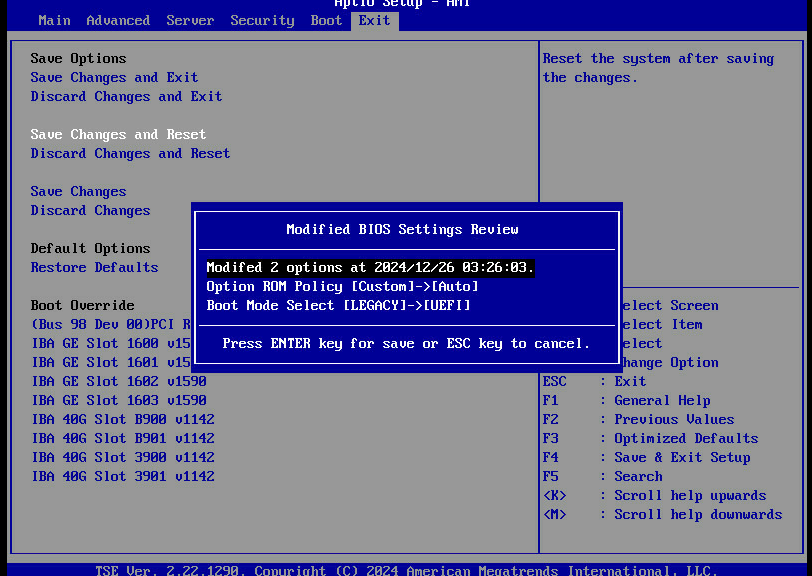Choose Discard Changes and Exit
This screenshot has width=812, height=576.
pyautogui.click(x=126, y=96)
